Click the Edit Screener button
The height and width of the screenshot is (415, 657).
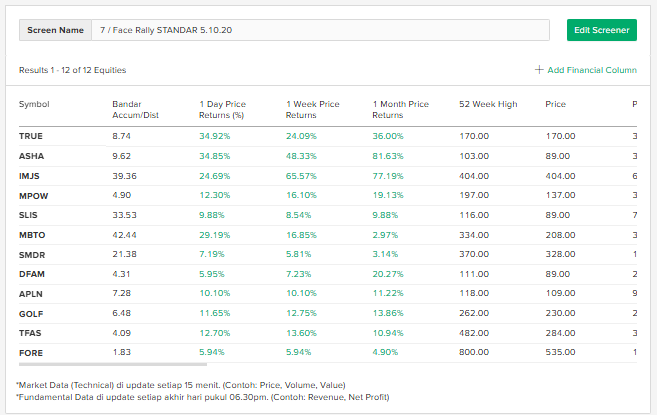tap(601, 30)
